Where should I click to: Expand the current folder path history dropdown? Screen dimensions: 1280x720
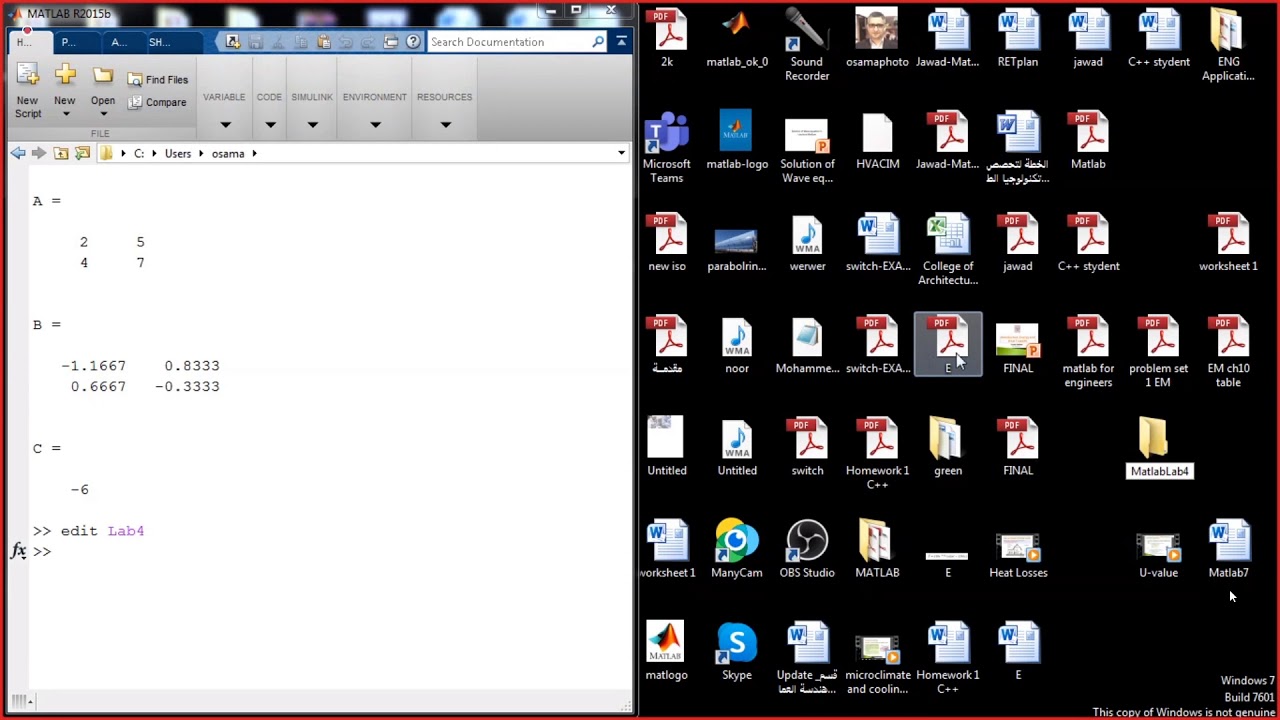(x=621, y=153)
